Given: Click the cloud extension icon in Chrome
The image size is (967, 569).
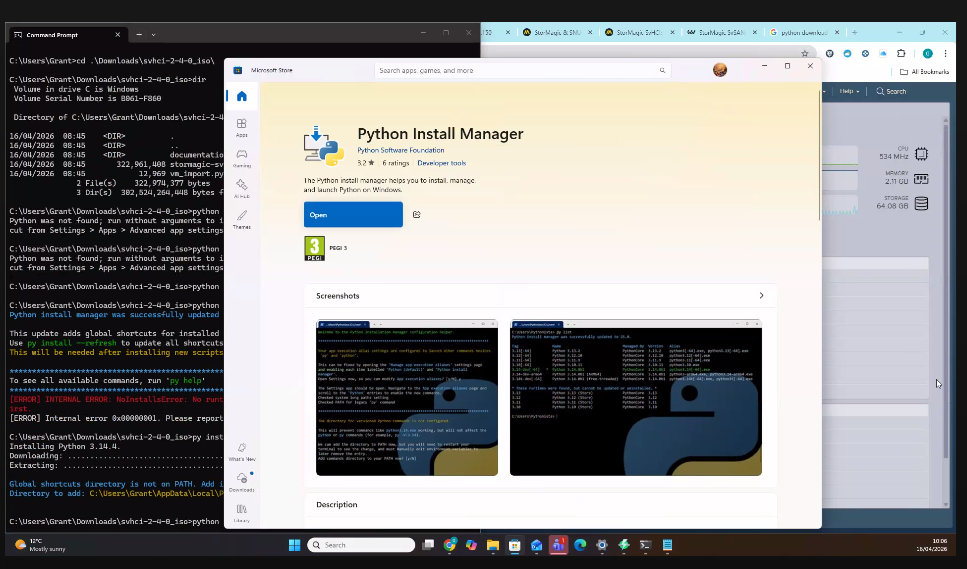Looking at the screenshot, I should coord(883,54).
